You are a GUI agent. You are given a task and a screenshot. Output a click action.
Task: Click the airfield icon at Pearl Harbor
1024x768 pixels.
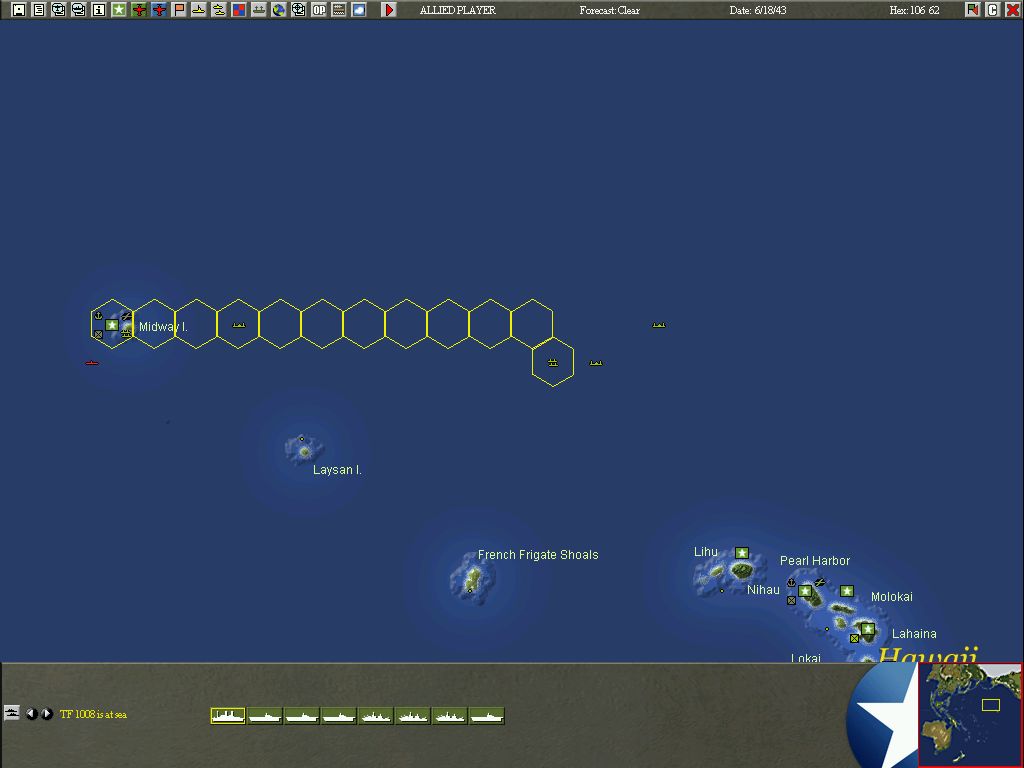pos(820,582)
